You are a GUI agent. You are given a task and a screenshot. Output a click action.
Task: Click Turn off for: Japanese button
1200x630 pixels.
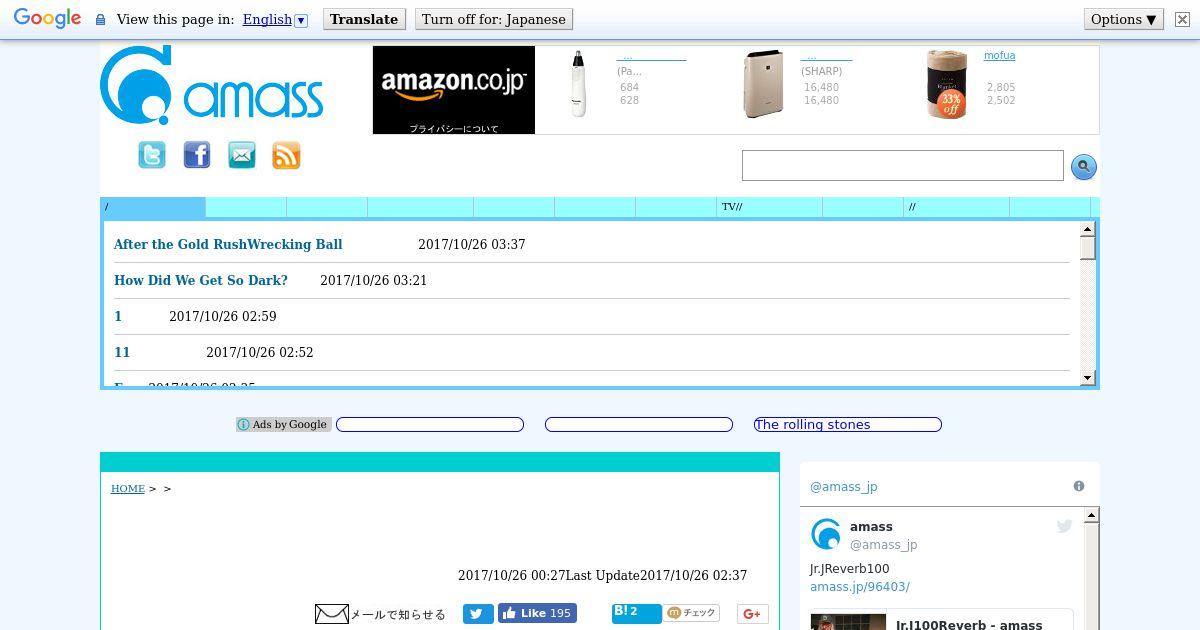click(494, 19)
